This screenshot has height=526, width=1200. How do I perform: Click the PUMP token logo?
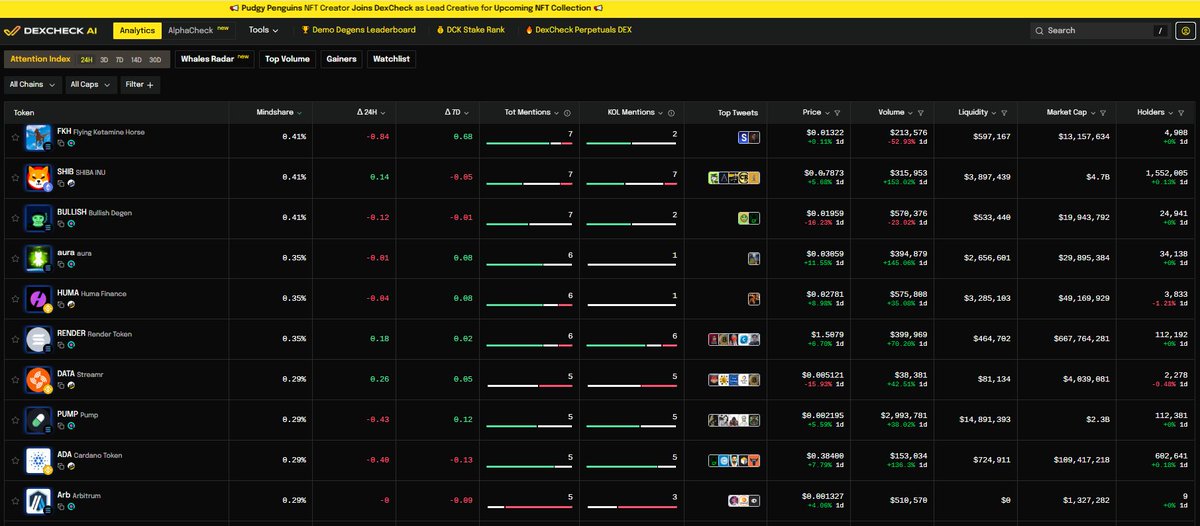pos(39,419)
